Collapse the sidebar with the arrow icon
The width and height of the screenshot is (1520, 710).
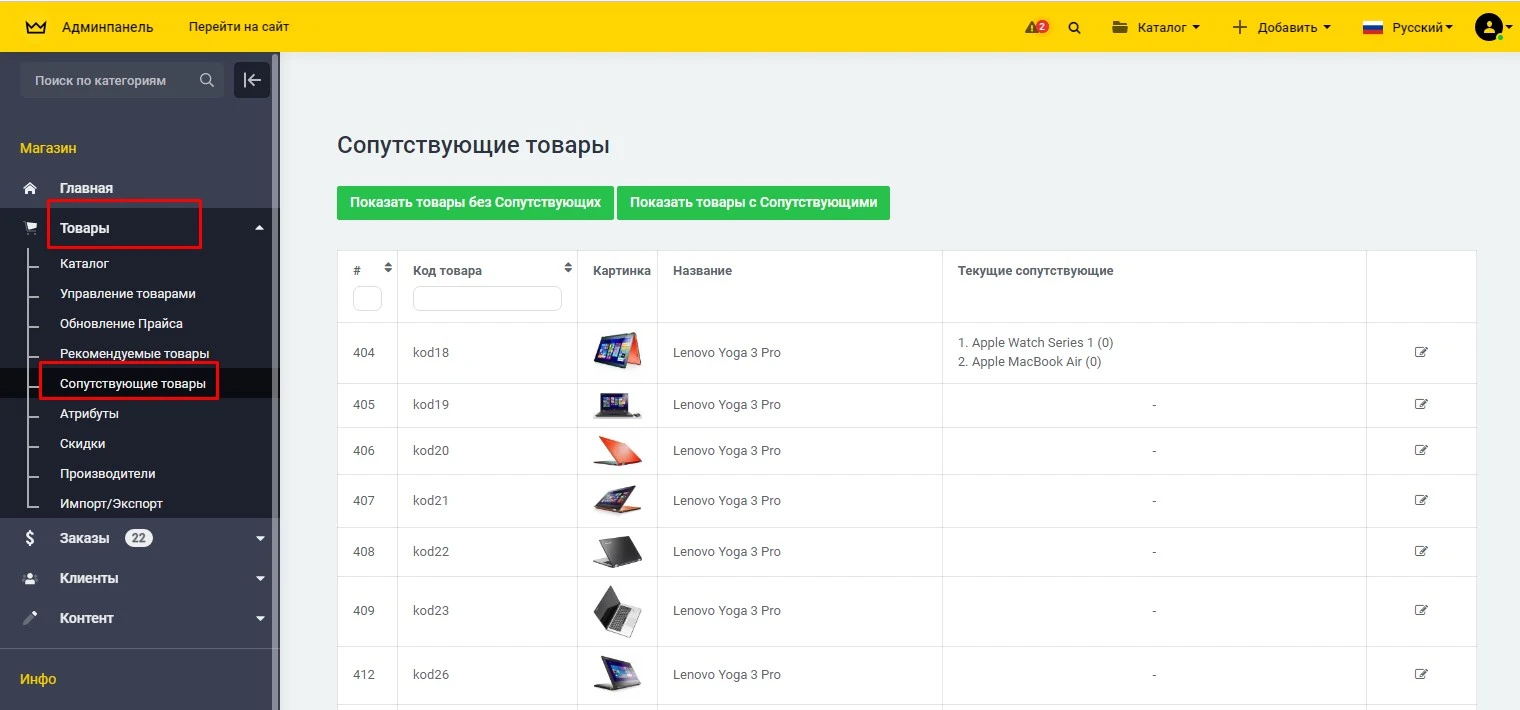coord(252,80)
